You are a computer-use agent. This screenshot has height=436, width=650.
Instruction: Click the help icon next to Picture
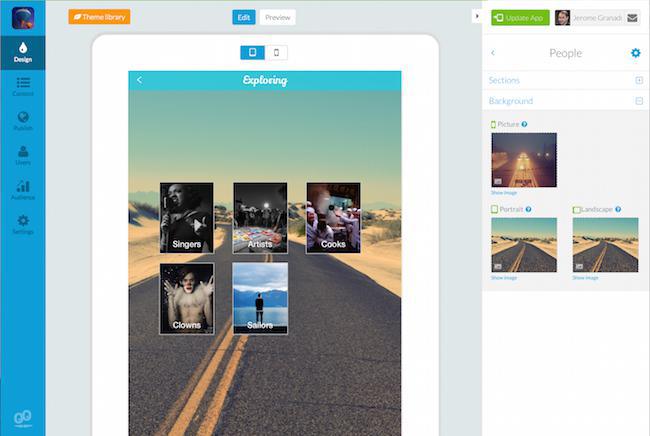[x=525, y=124]
